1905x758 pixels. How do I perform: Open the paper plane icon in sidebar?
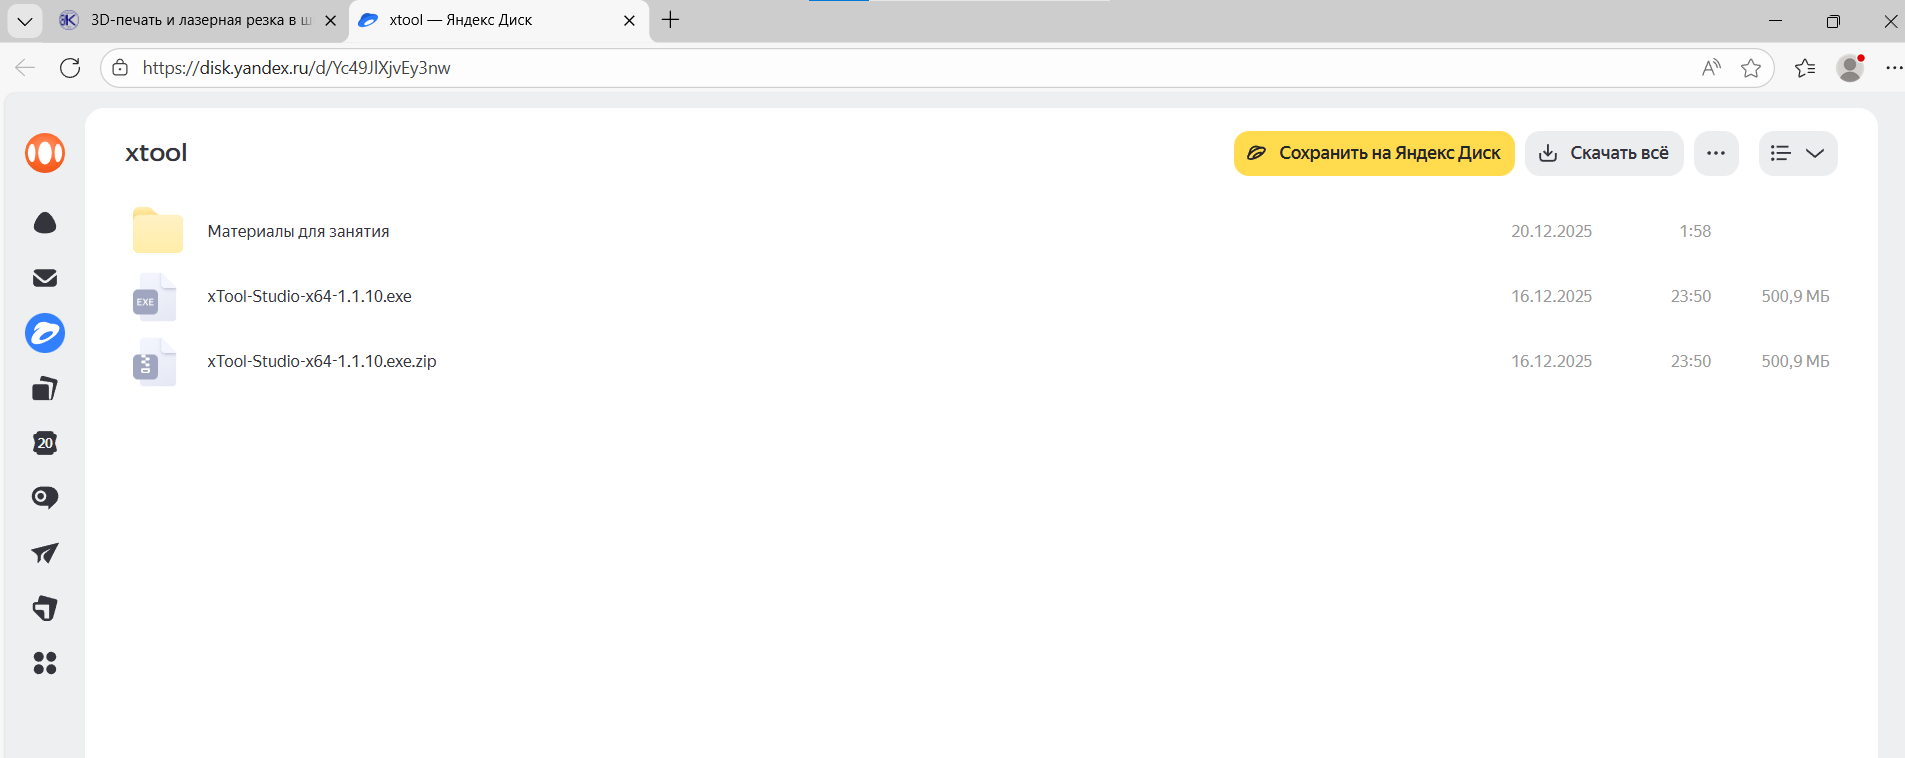pos(45,553)
